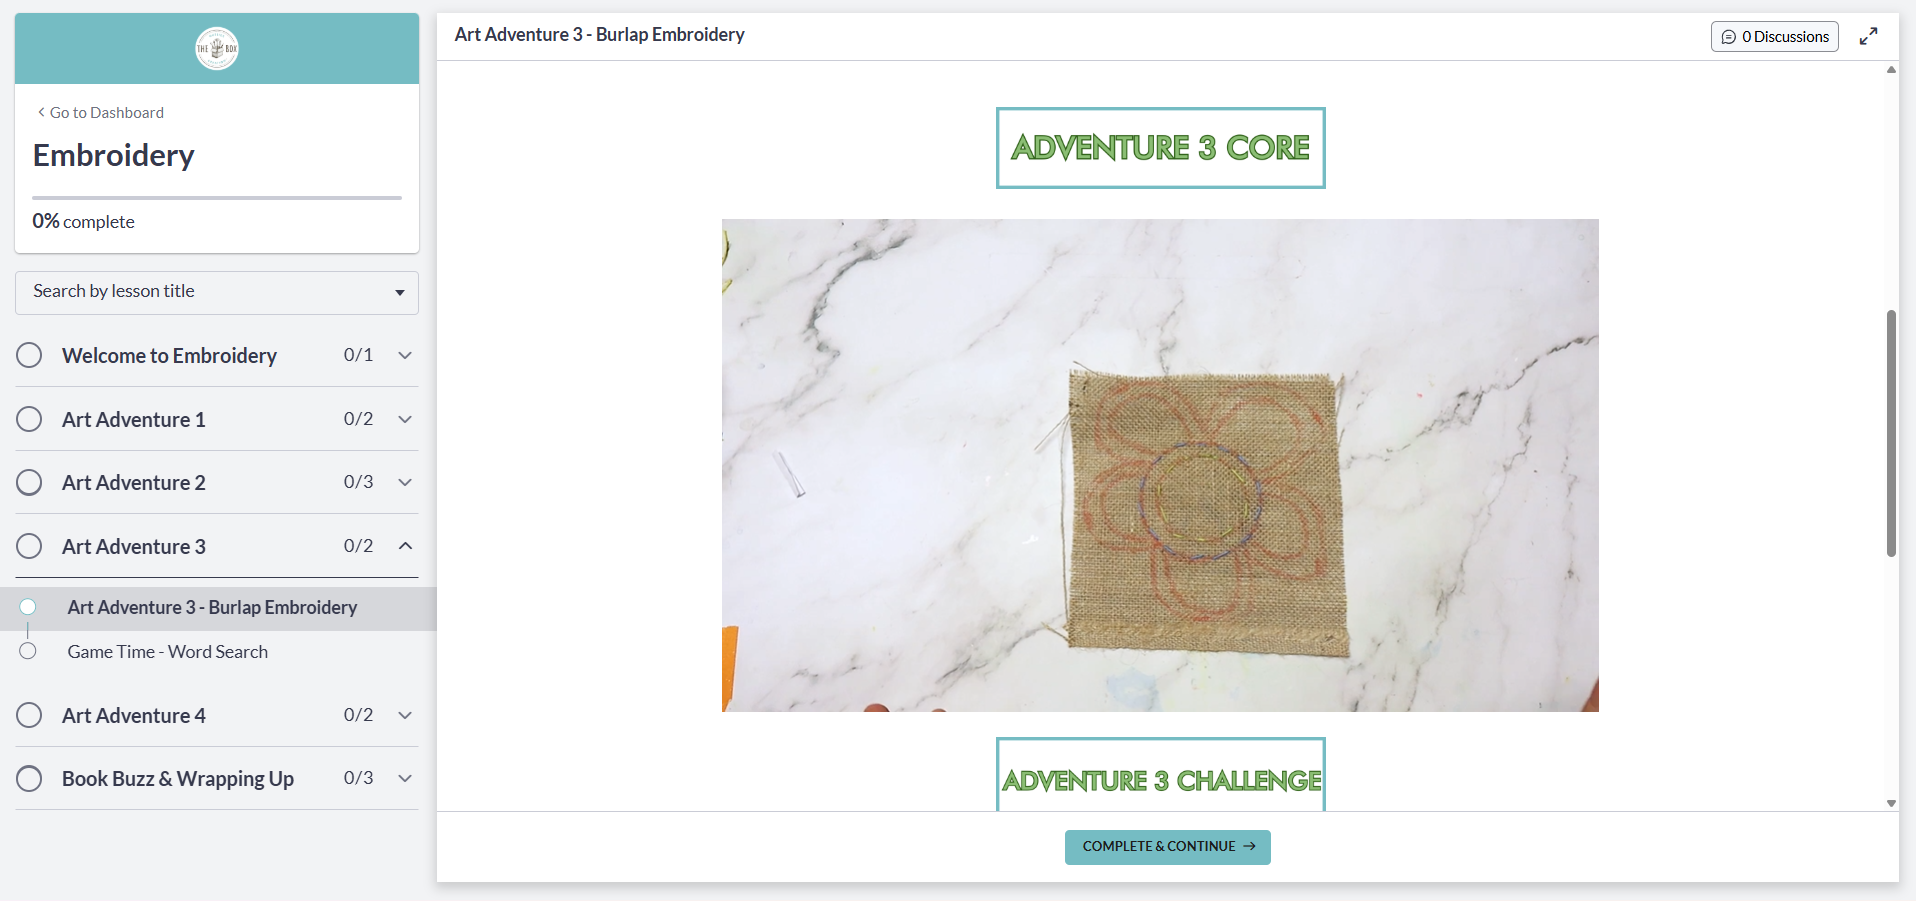Click the Embroidery course progress bar
The height and width of the screenshot is (901, 1916).
click(x=216, y=198)
